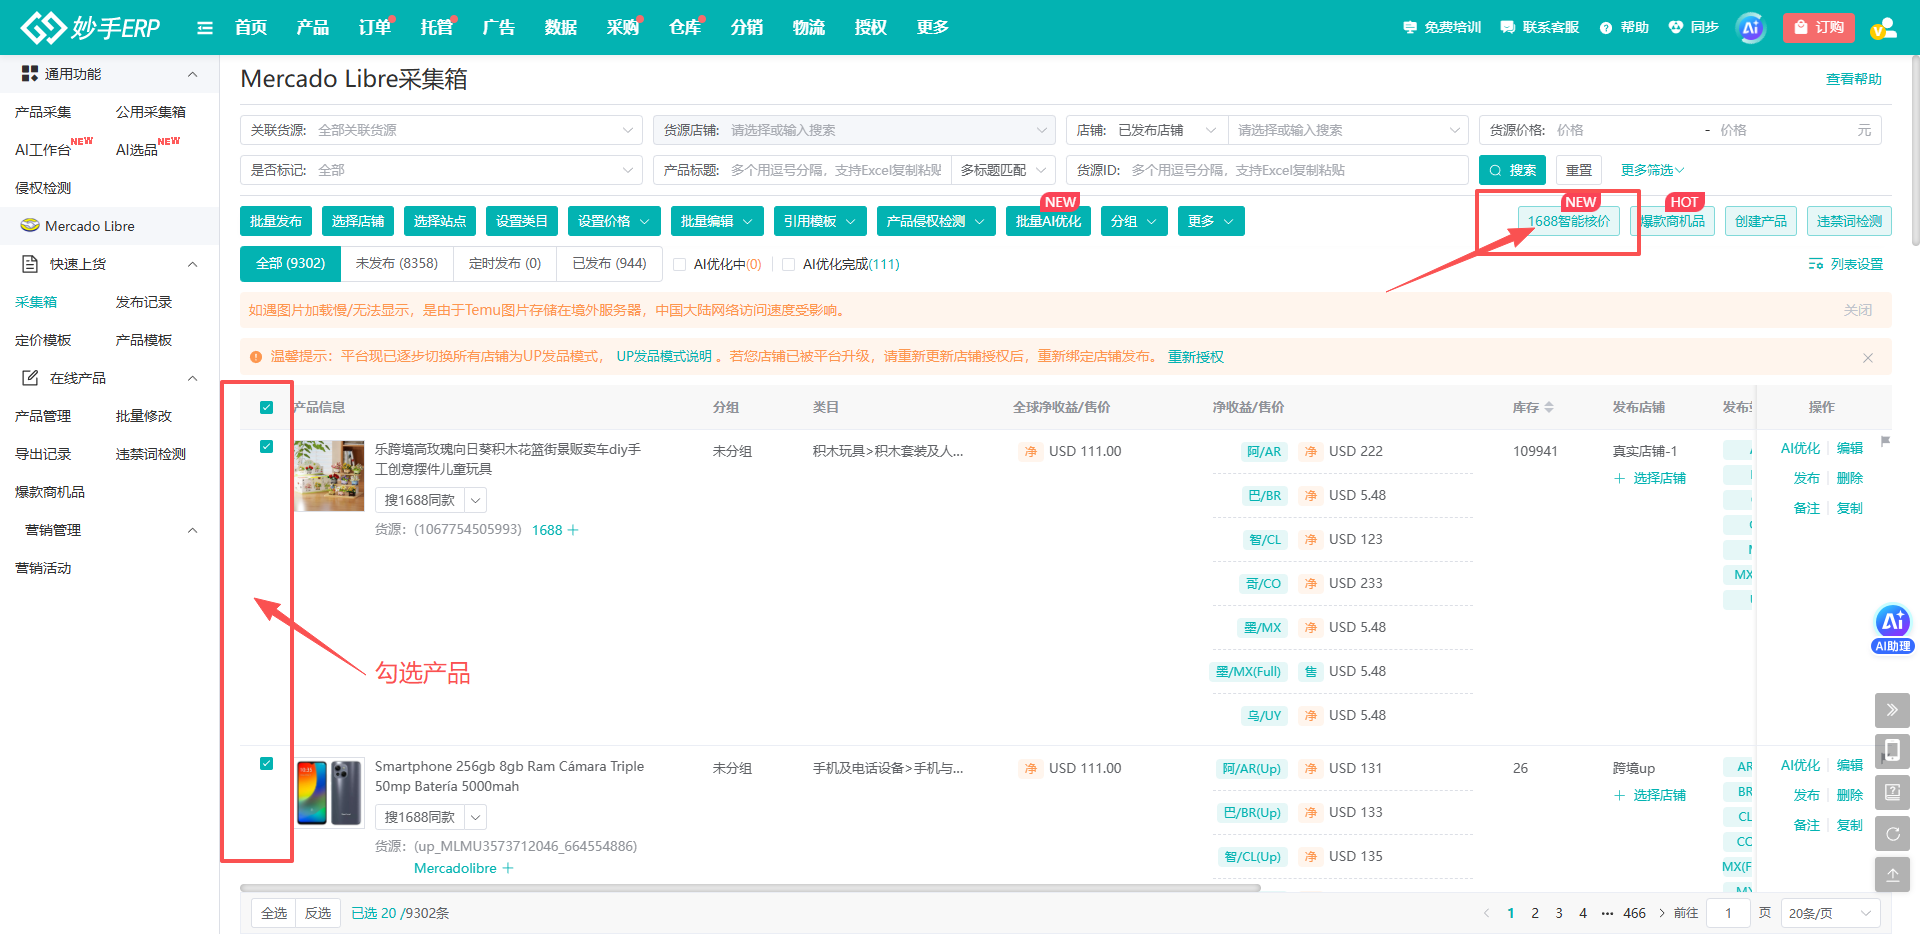Open the 引用模板 dropdown button
Screen dimensions: 1920x934
[x=820, y=221]
